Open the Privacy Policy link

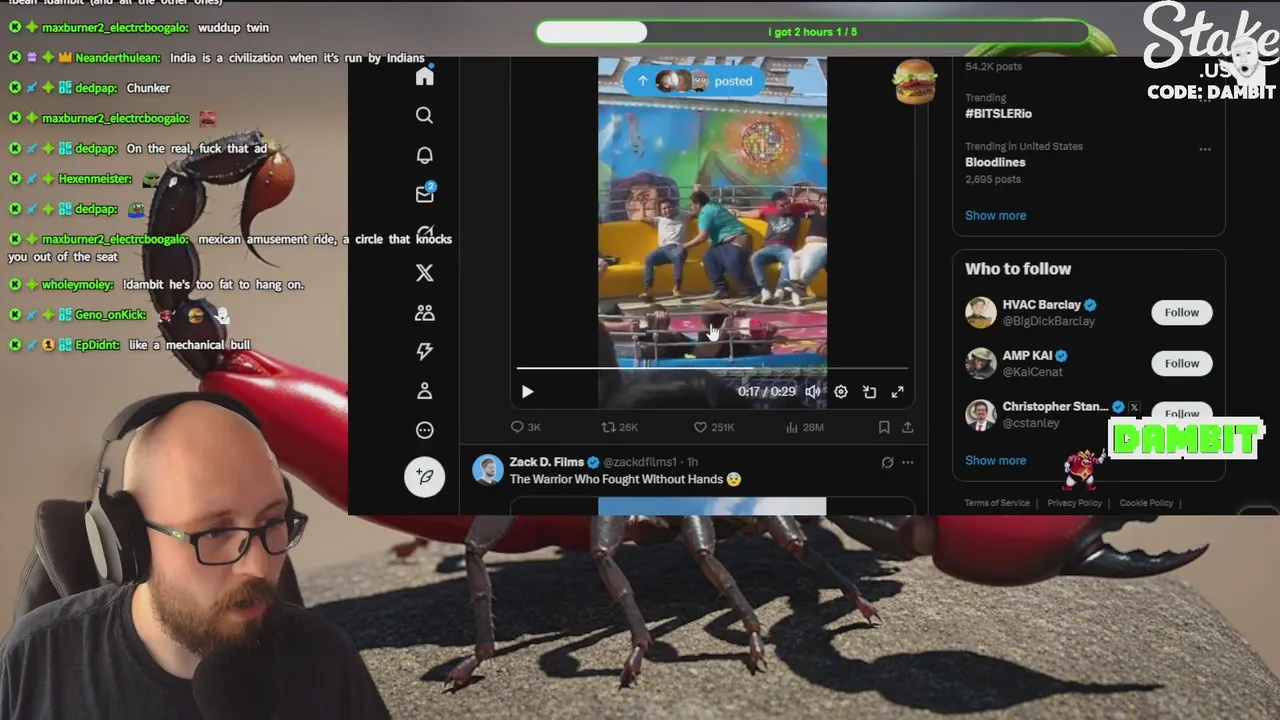1074,503
